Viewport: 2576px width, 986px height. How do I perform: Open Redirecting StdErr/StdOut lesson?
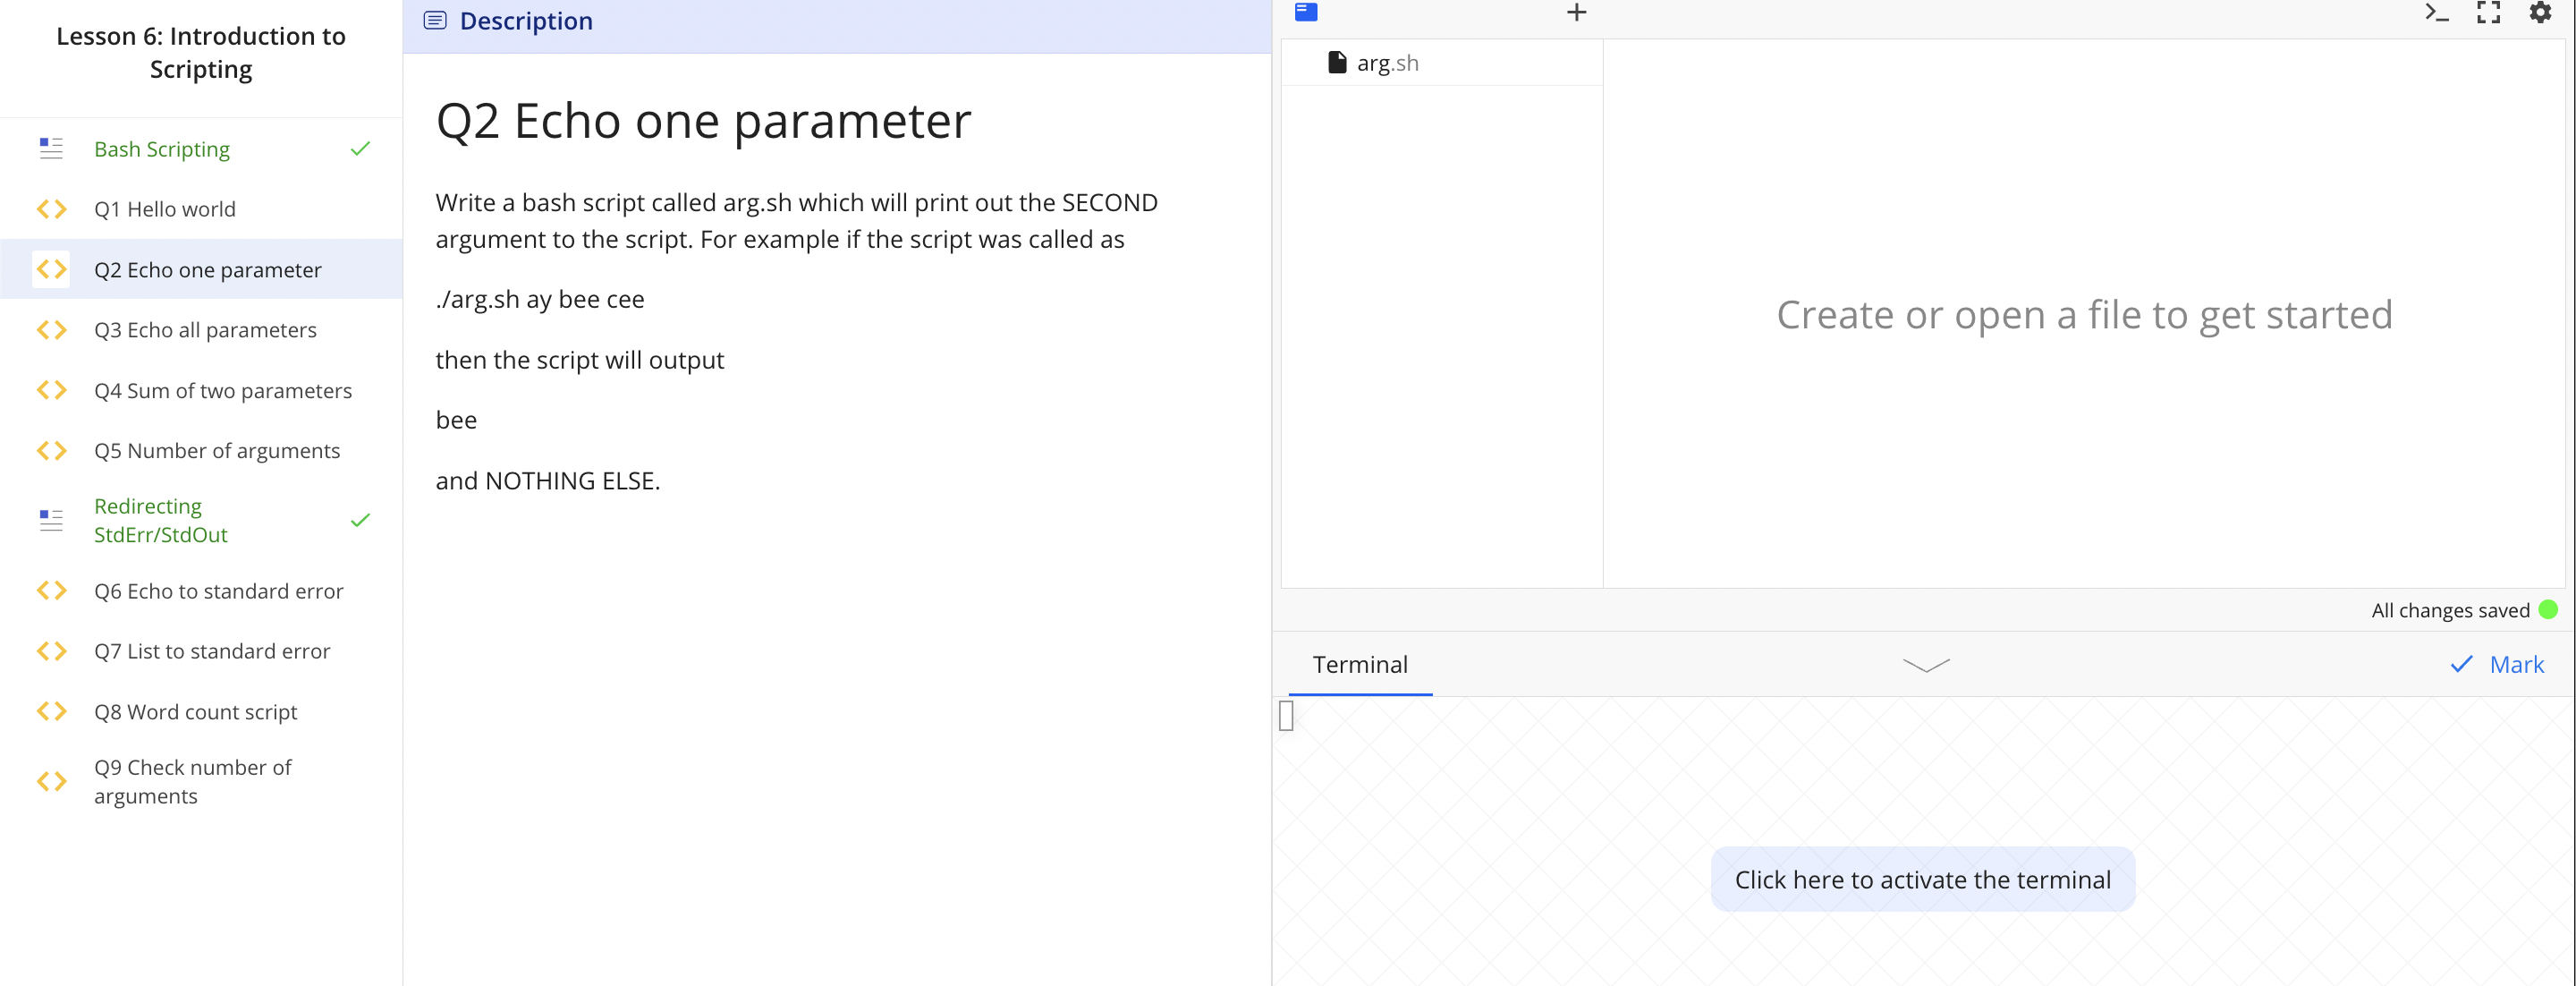pos(161,520)
